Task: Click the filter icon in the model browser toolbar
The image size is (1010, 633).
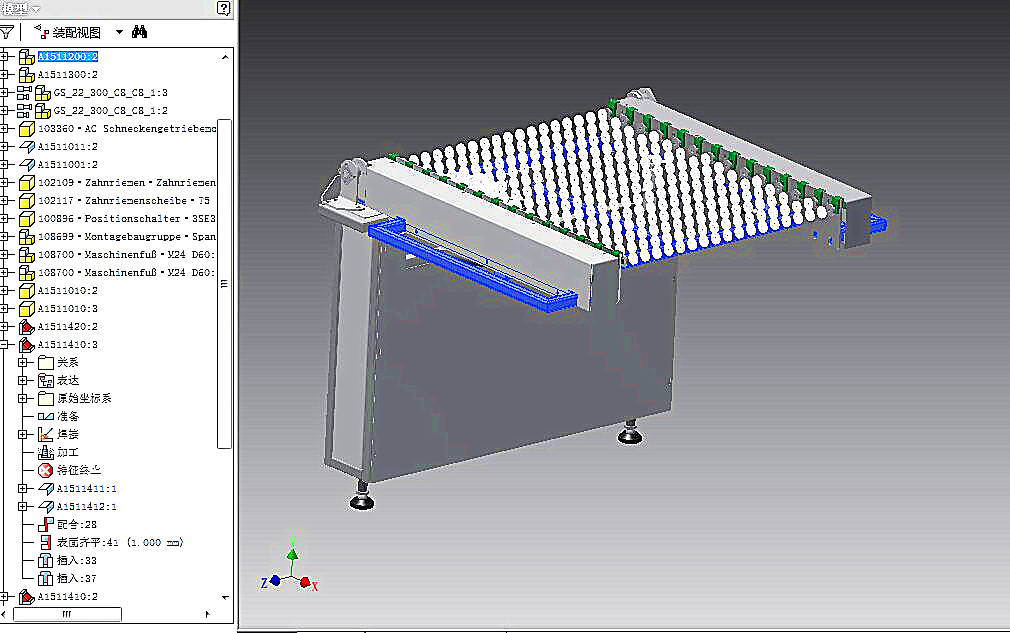Action: tap(6, 31)
